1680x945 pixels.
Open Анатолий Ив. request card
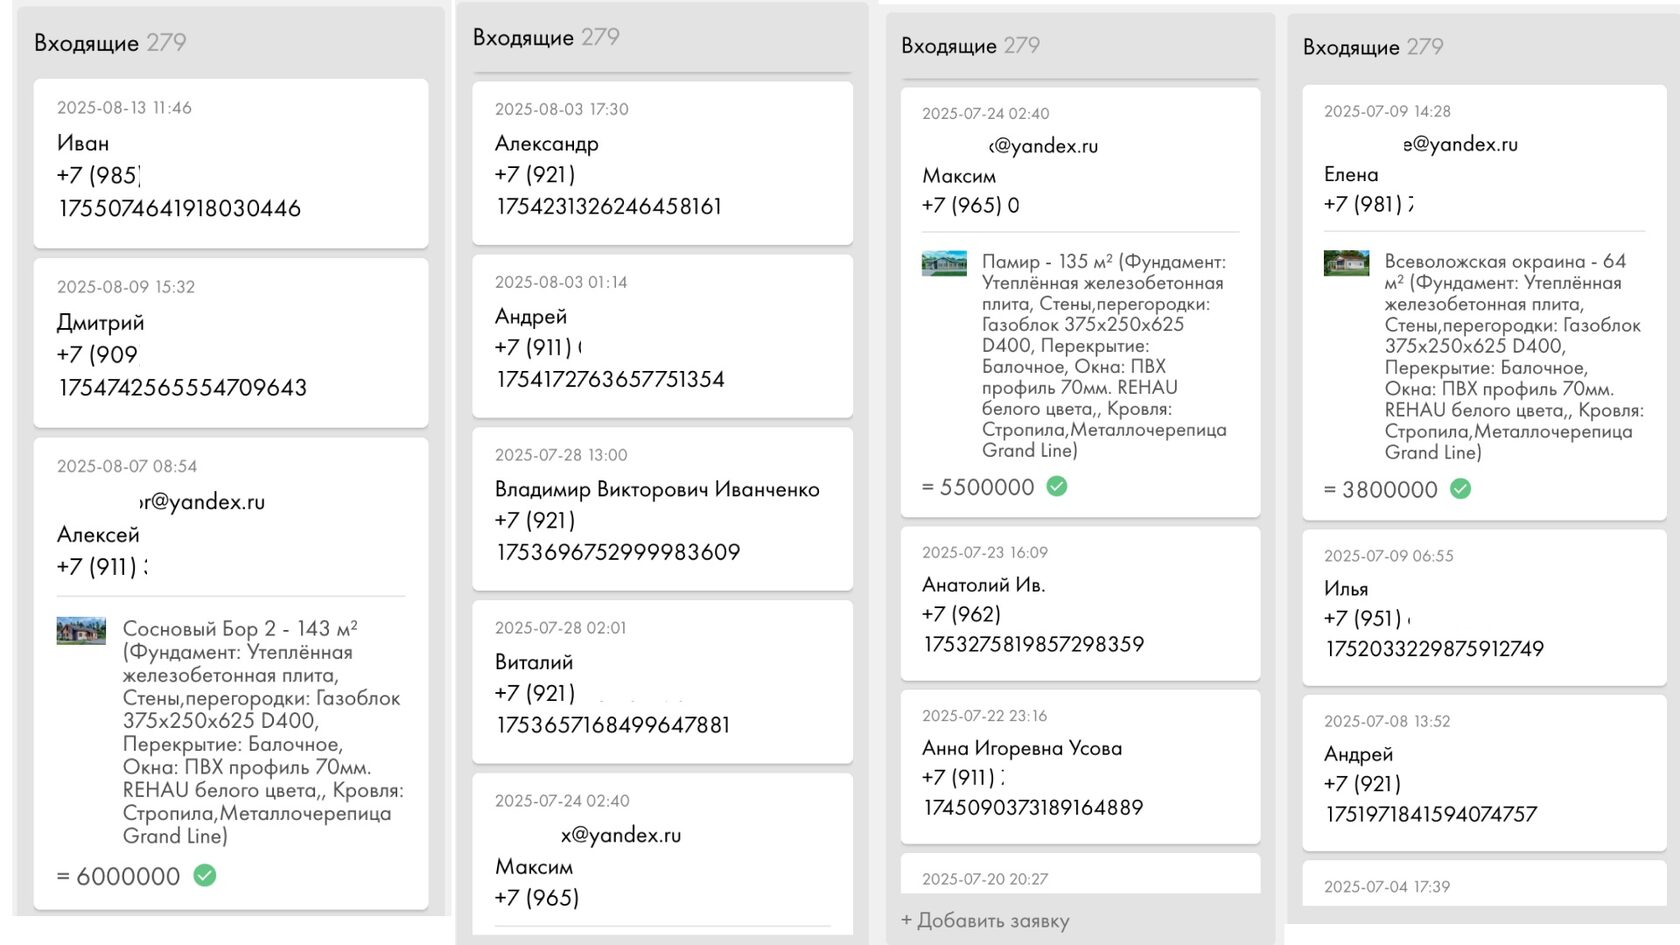pyautogui.click(x=1080, y=603)
